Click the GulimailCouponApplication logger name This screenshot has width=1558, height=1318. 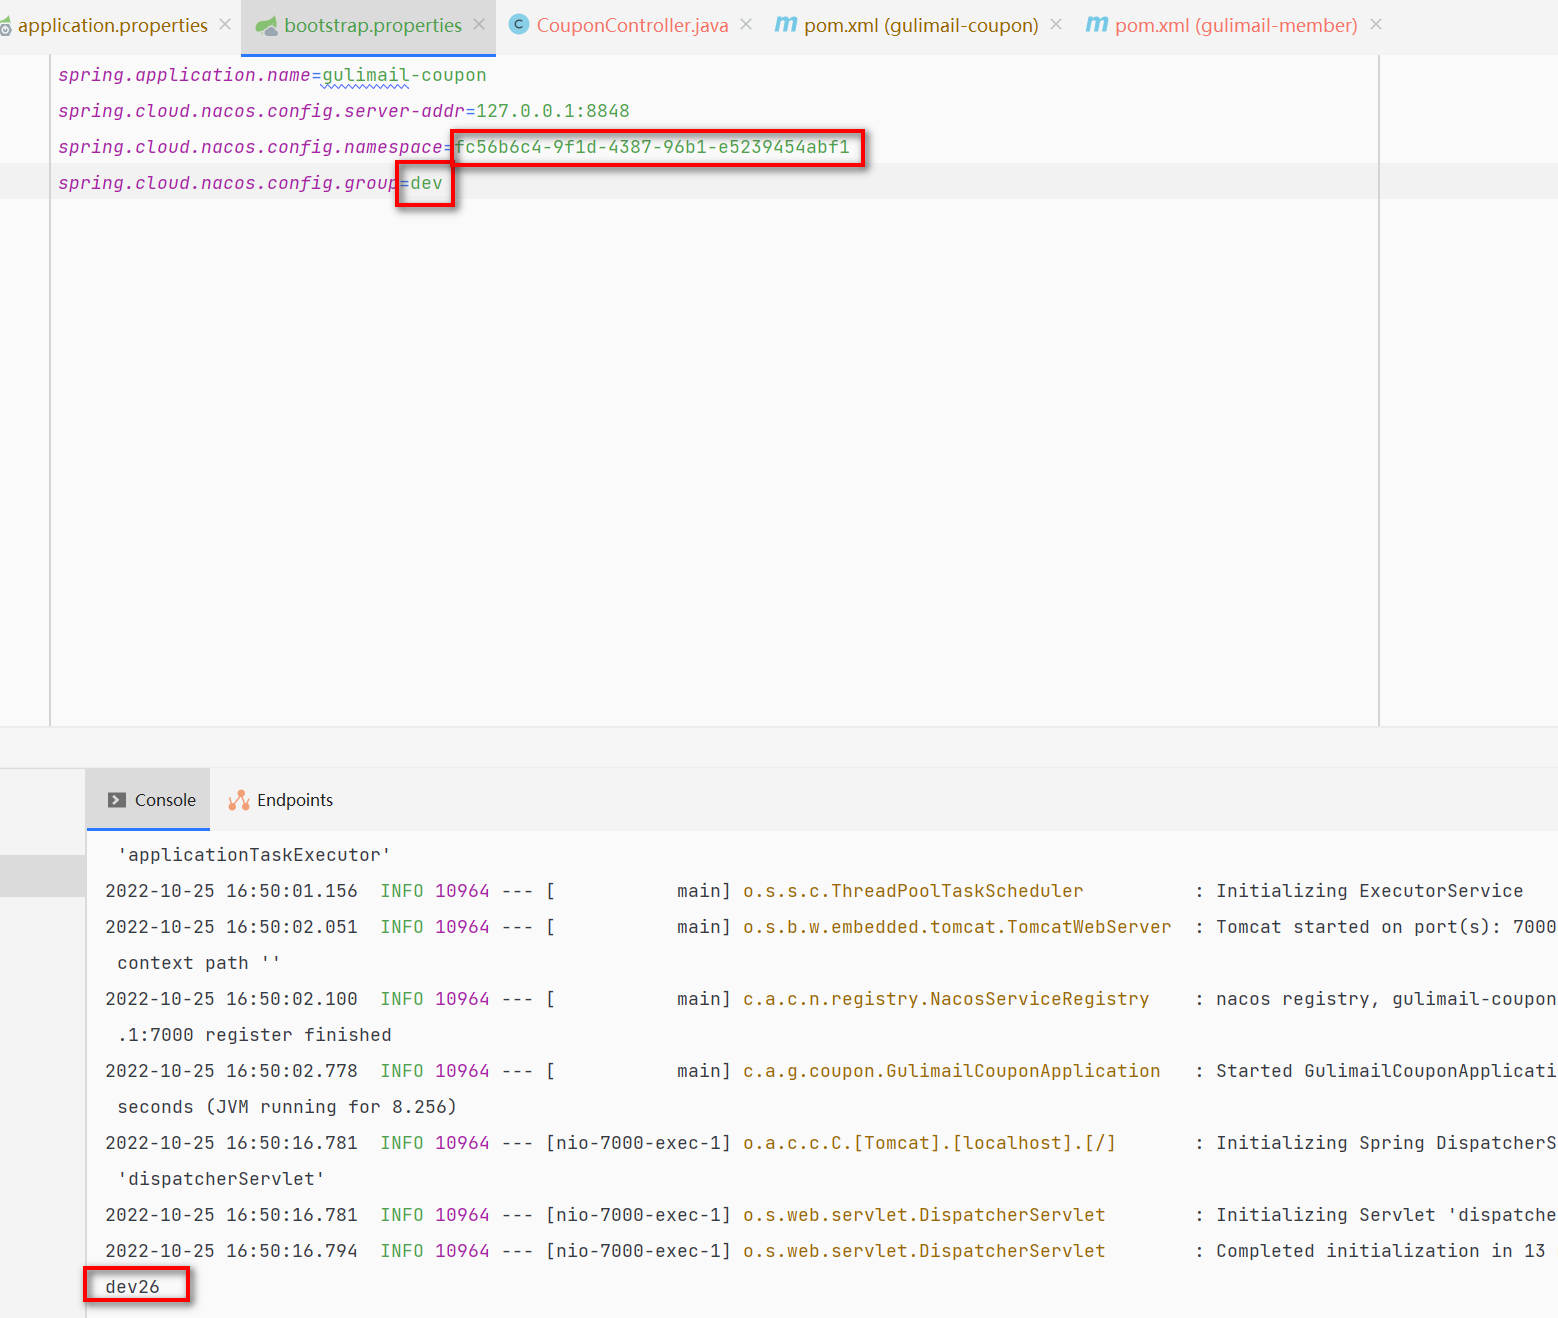coord(952,1071)
